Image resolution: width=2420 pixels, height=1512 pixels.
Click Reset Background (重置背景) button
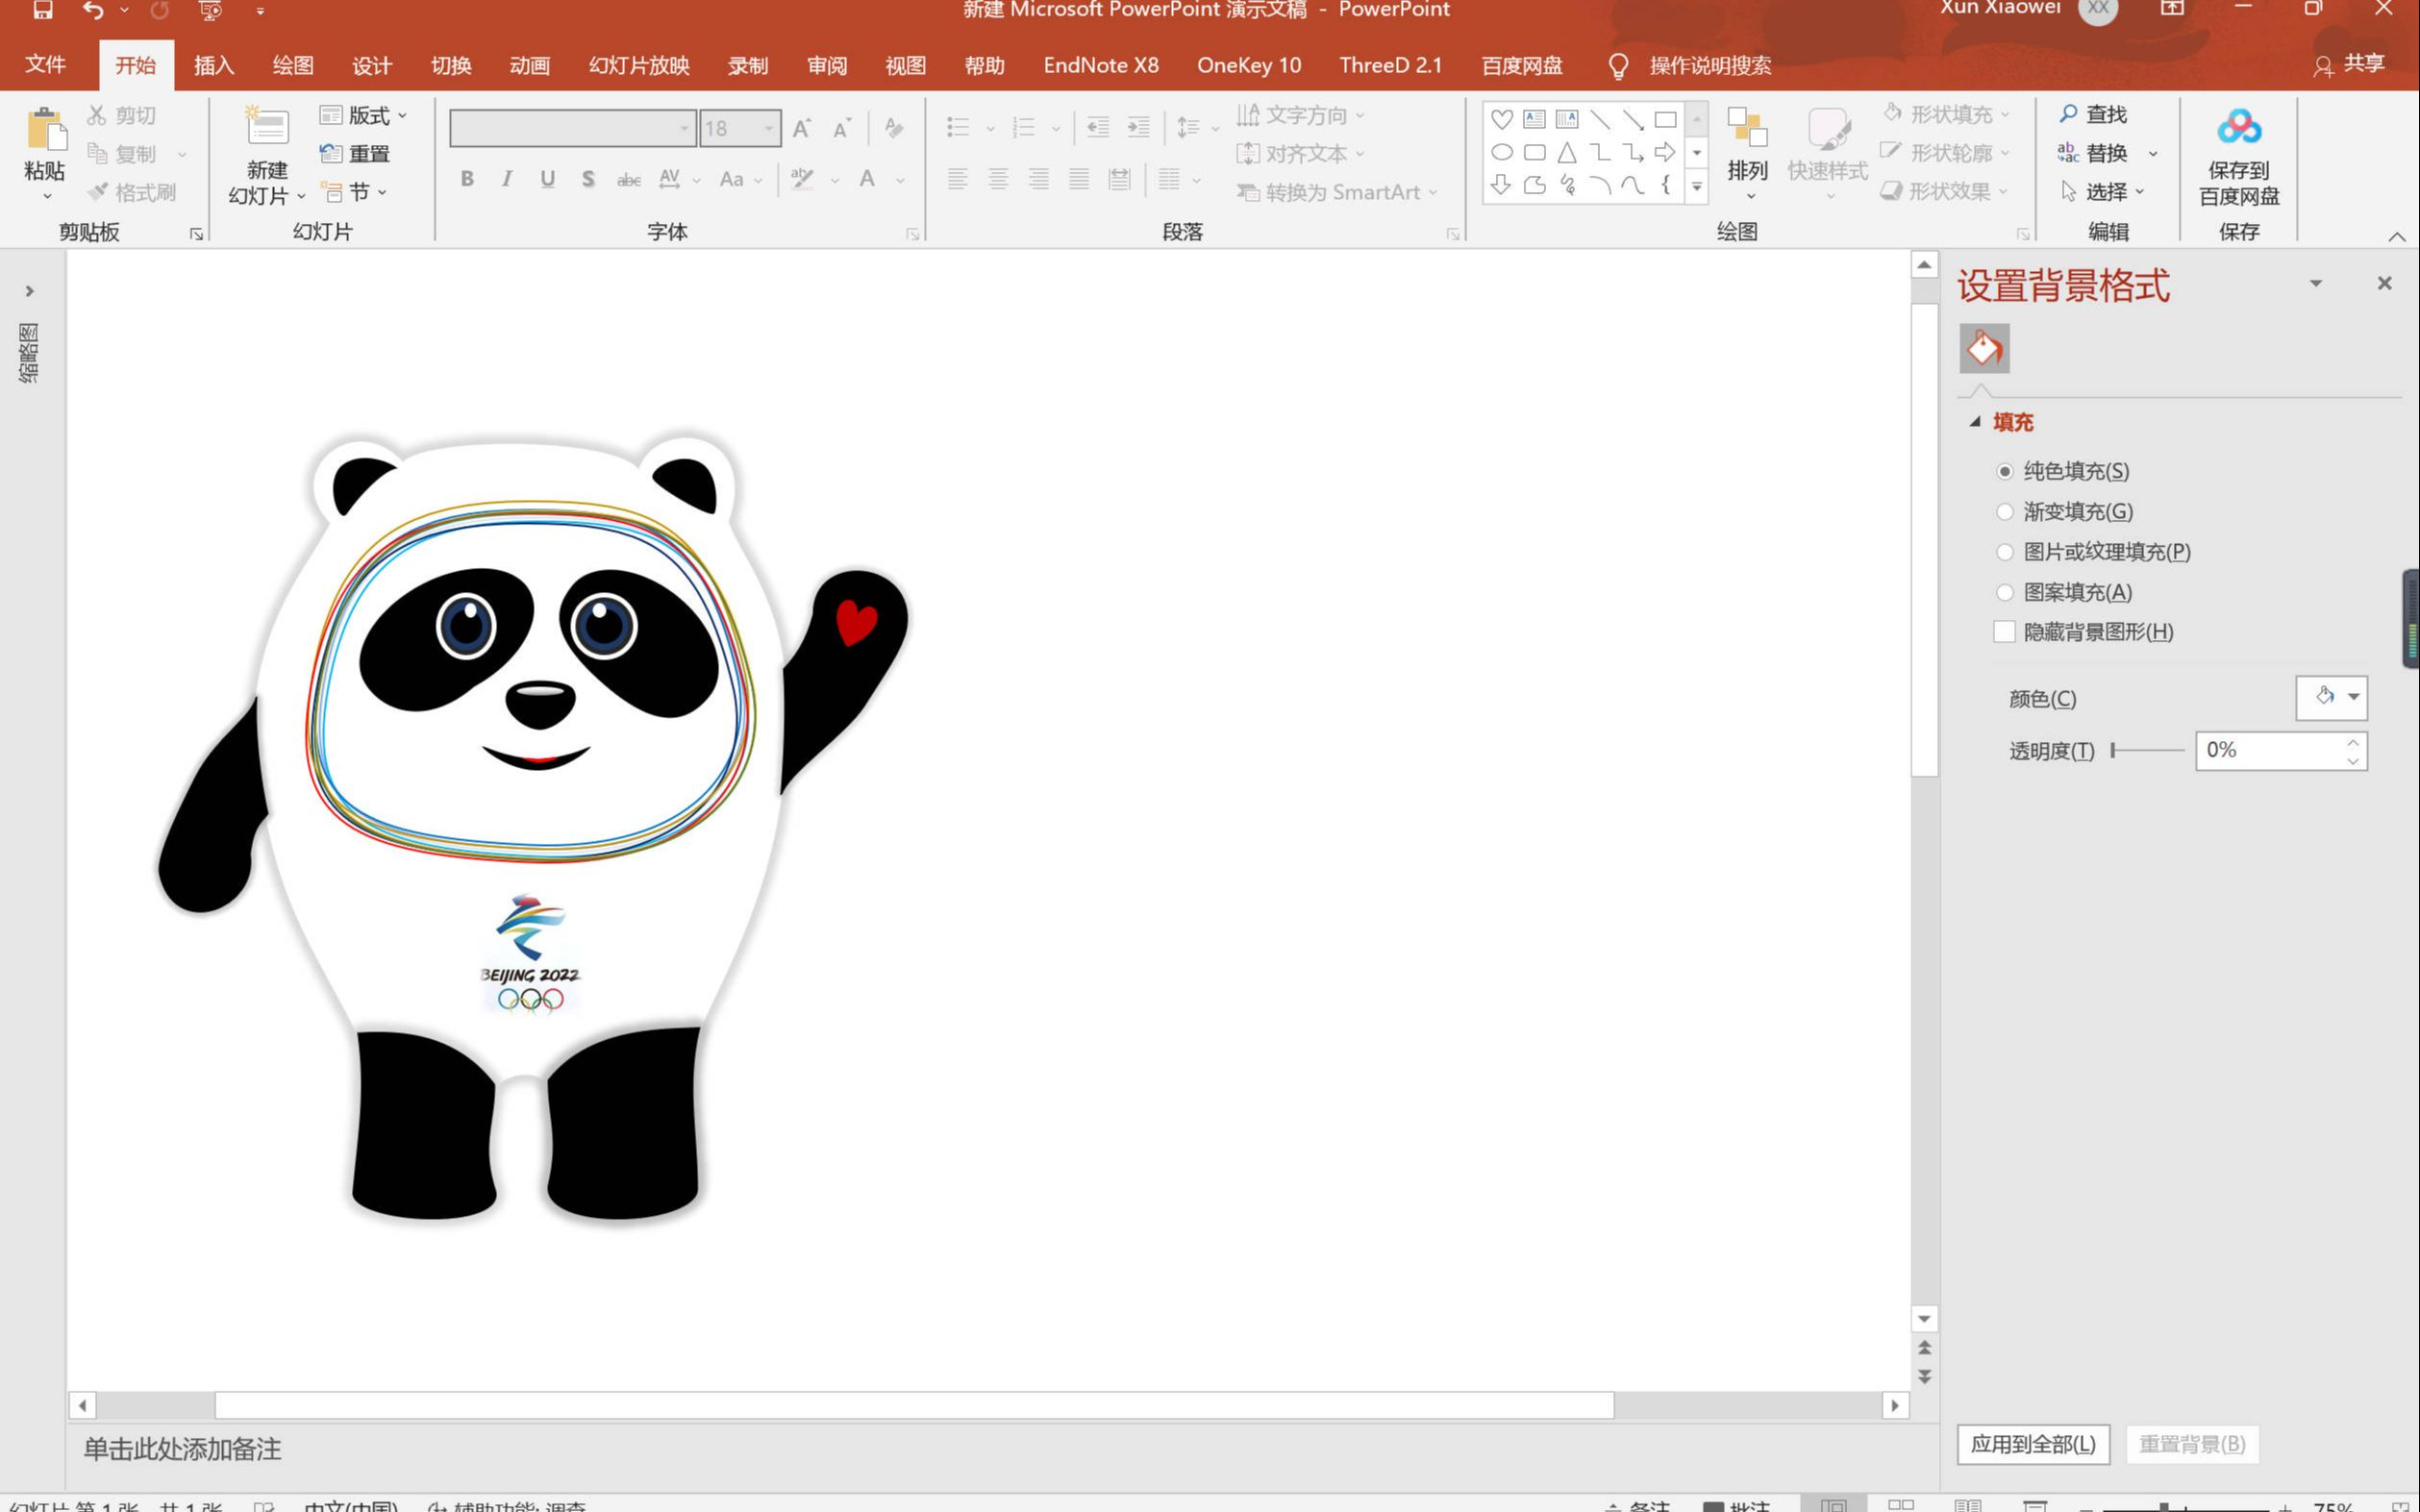[x=2192, y=1444]
